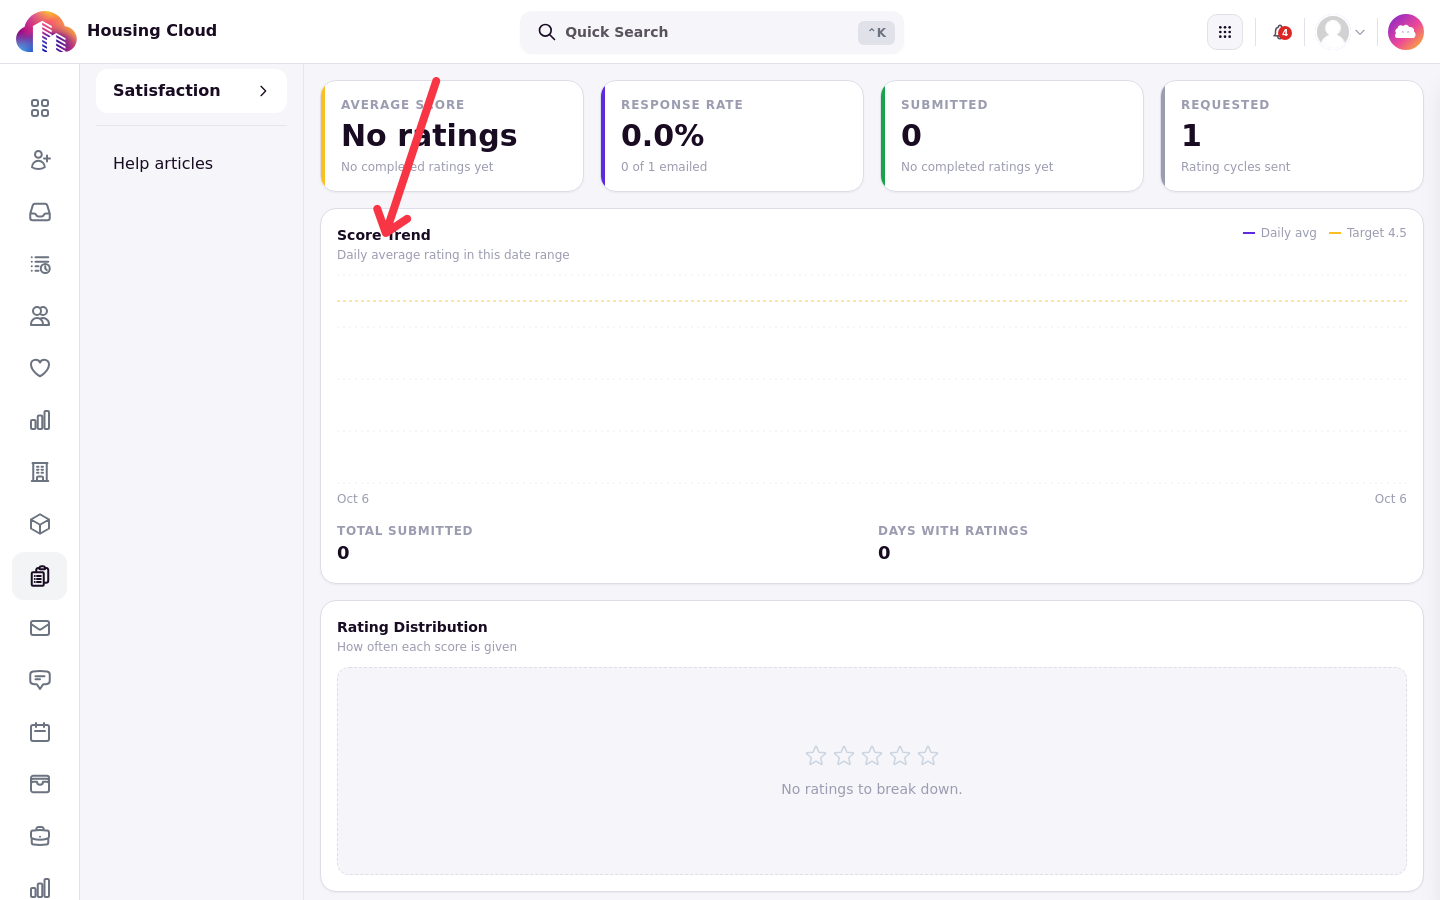Open the briefcase icon in sidebar
1440x900 pixels.
coord(40,836)
